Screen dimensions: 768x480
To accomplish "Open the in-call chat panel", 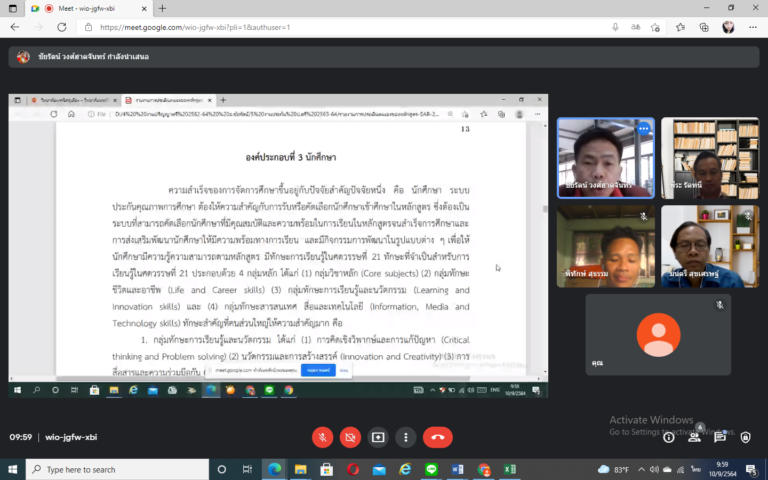I will [720, 437].
